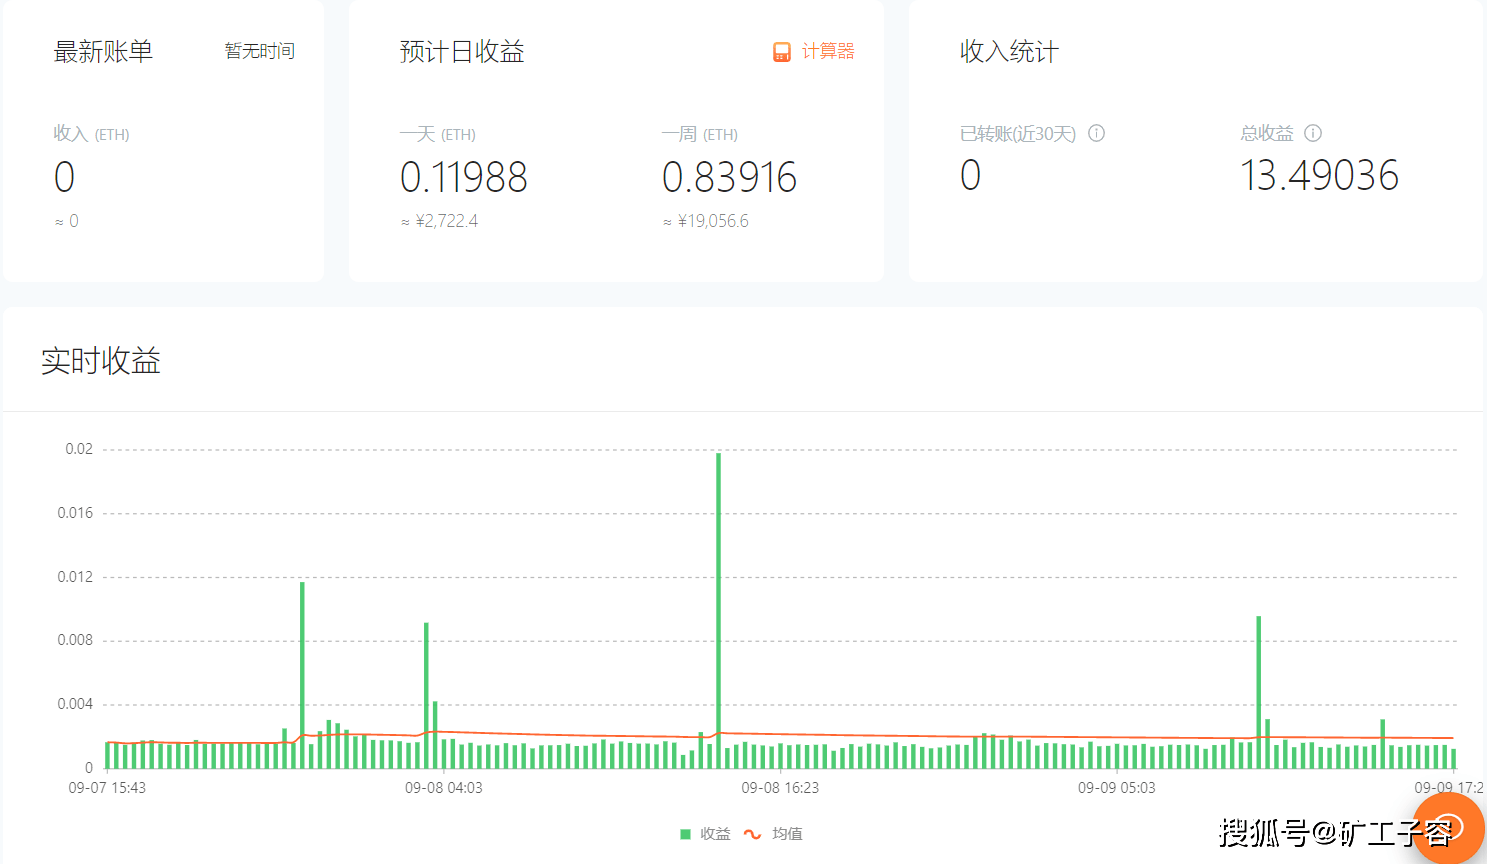Click the 一周 (ETH) label
The width and height of the screenshot is (1487, 864).
pyautogui.click(x=699, y=134)
